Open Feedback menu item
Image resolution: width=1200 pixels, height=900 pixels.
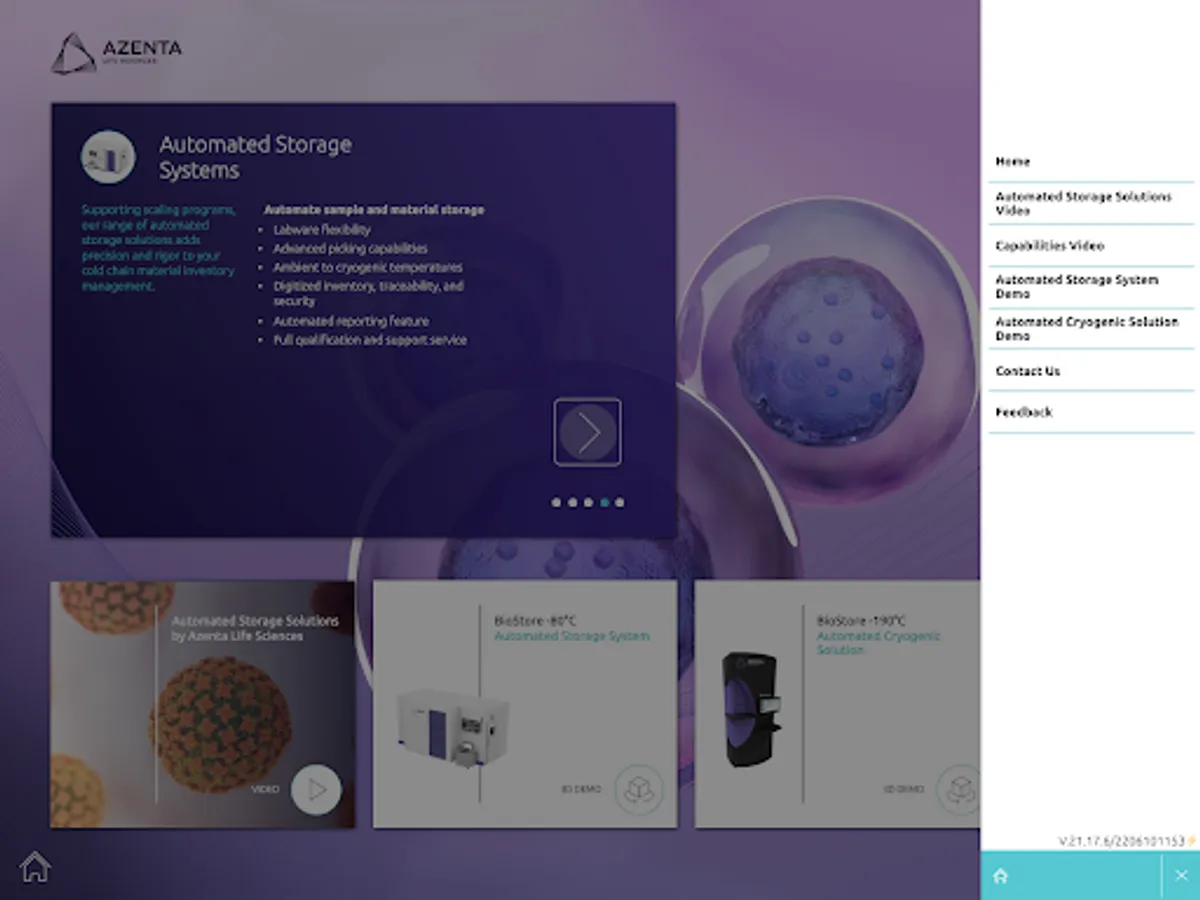click(1091, 412)
